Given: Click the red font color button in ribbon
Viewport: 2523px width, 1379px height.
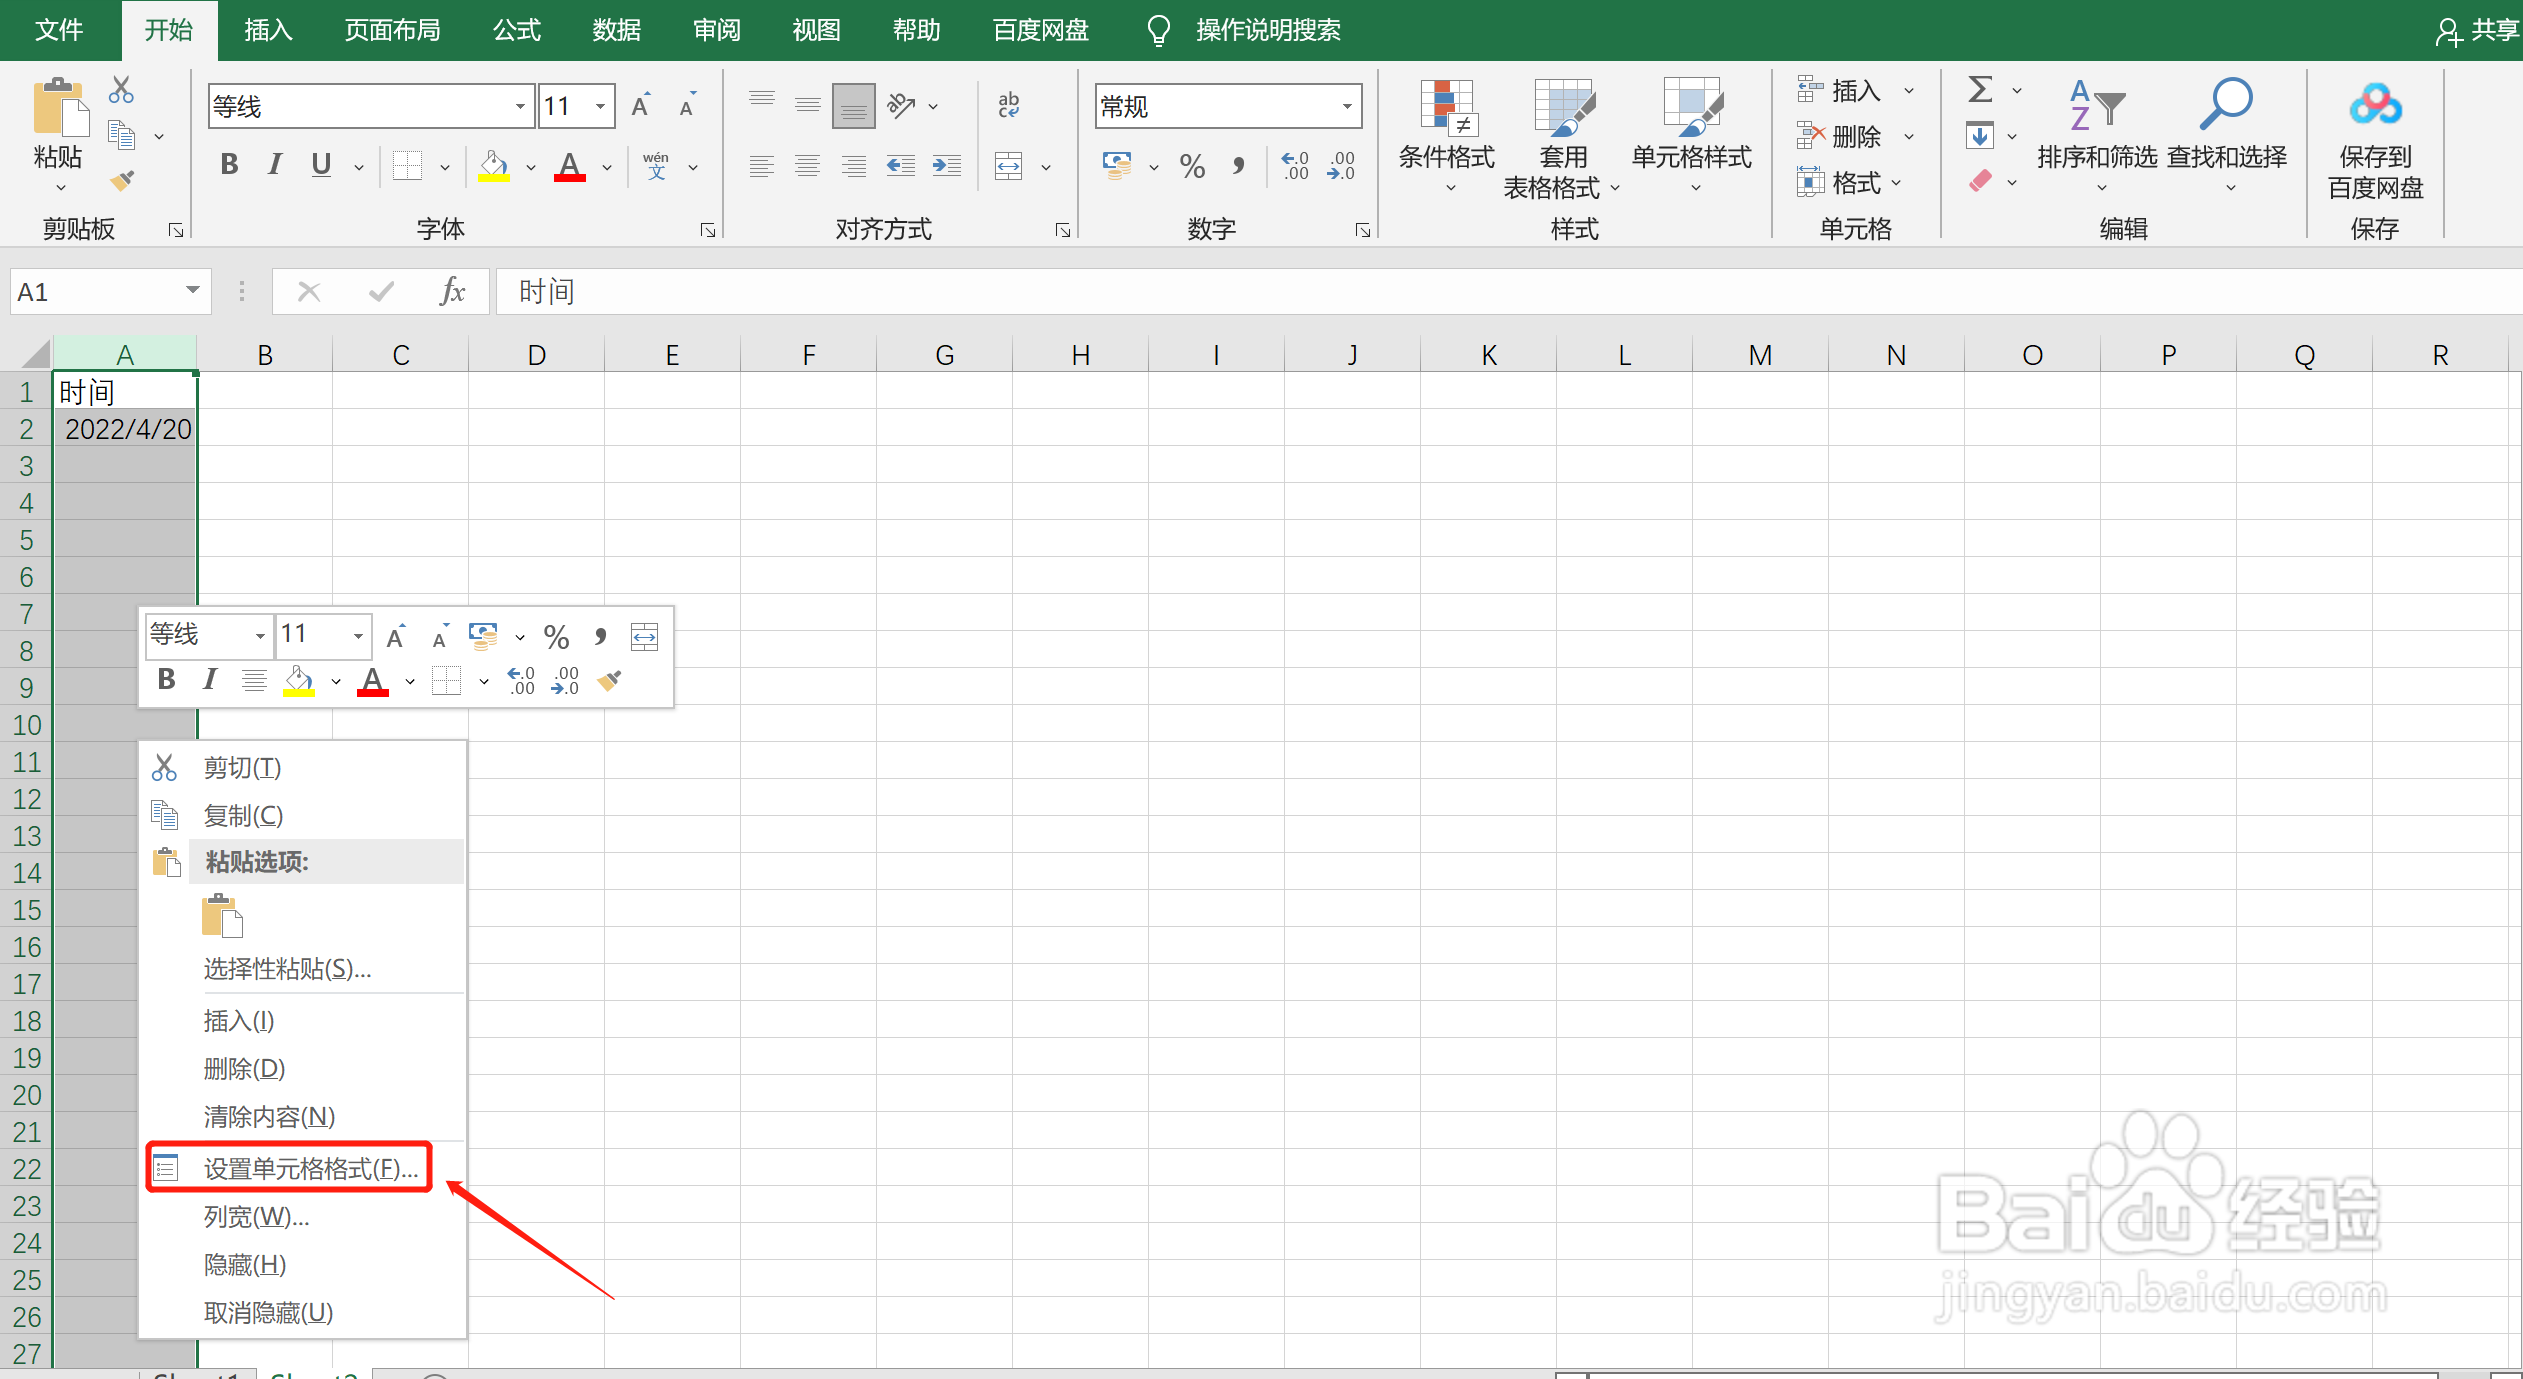Looking at the screenshot, I should click(x=570, y=166).
